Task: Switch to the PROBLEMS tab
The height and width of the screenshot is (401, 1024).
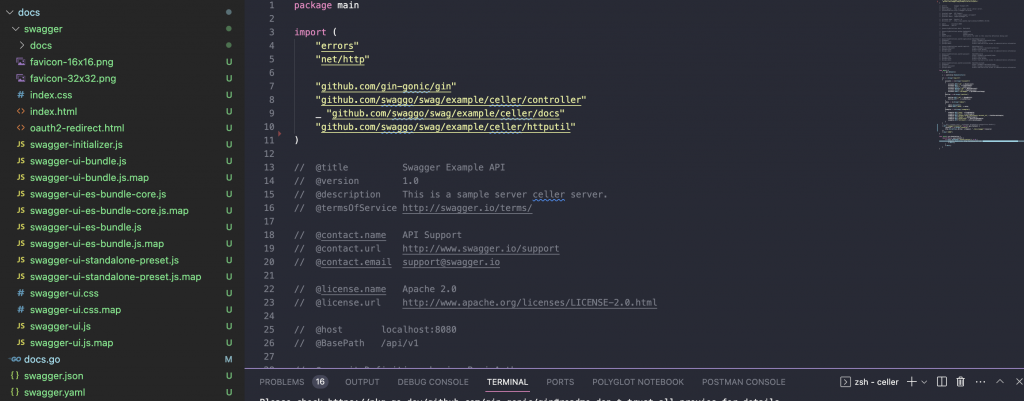Action: (281, 382)
